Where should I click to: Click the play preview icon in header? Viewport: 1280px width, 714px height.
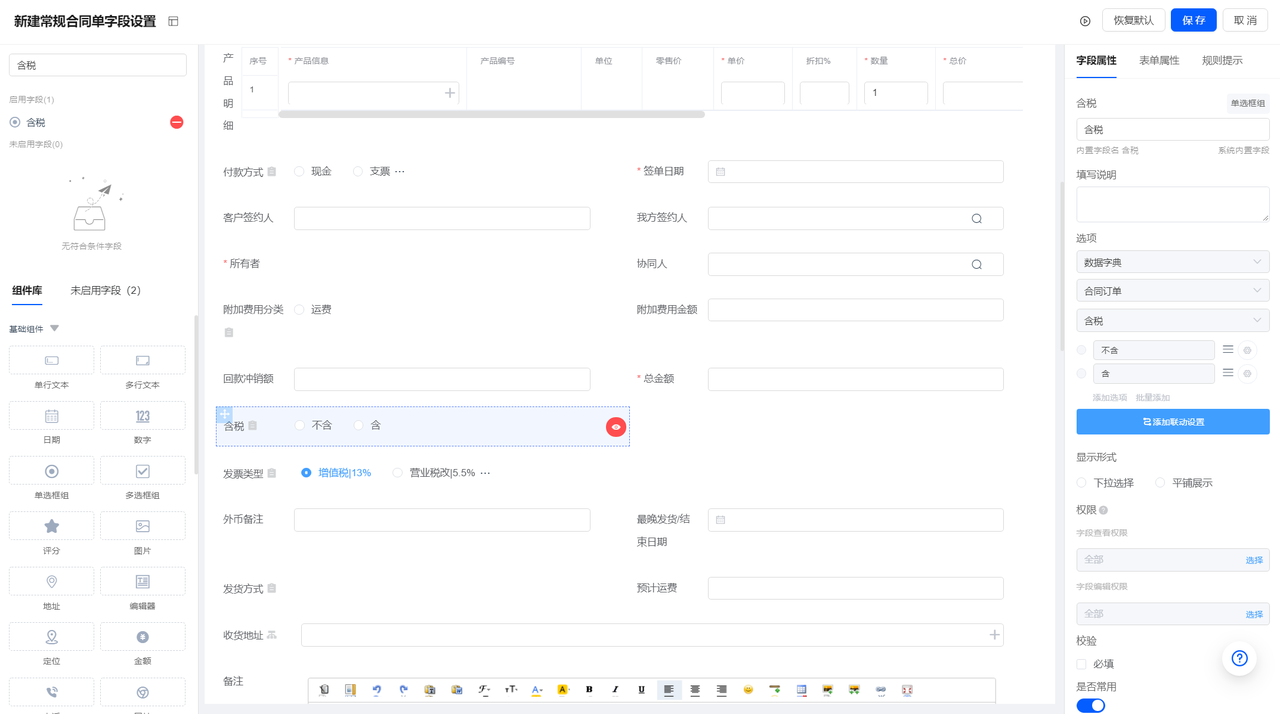(1085, 21)
